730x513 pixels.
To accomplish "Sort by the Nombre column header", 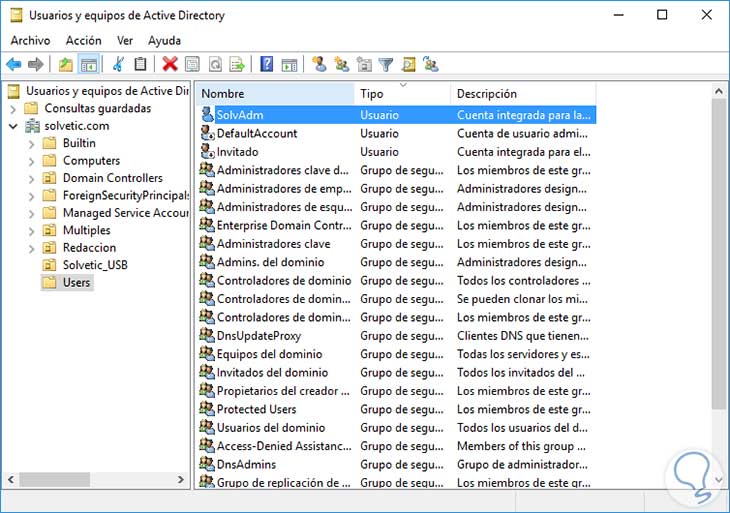I will 275,94.
